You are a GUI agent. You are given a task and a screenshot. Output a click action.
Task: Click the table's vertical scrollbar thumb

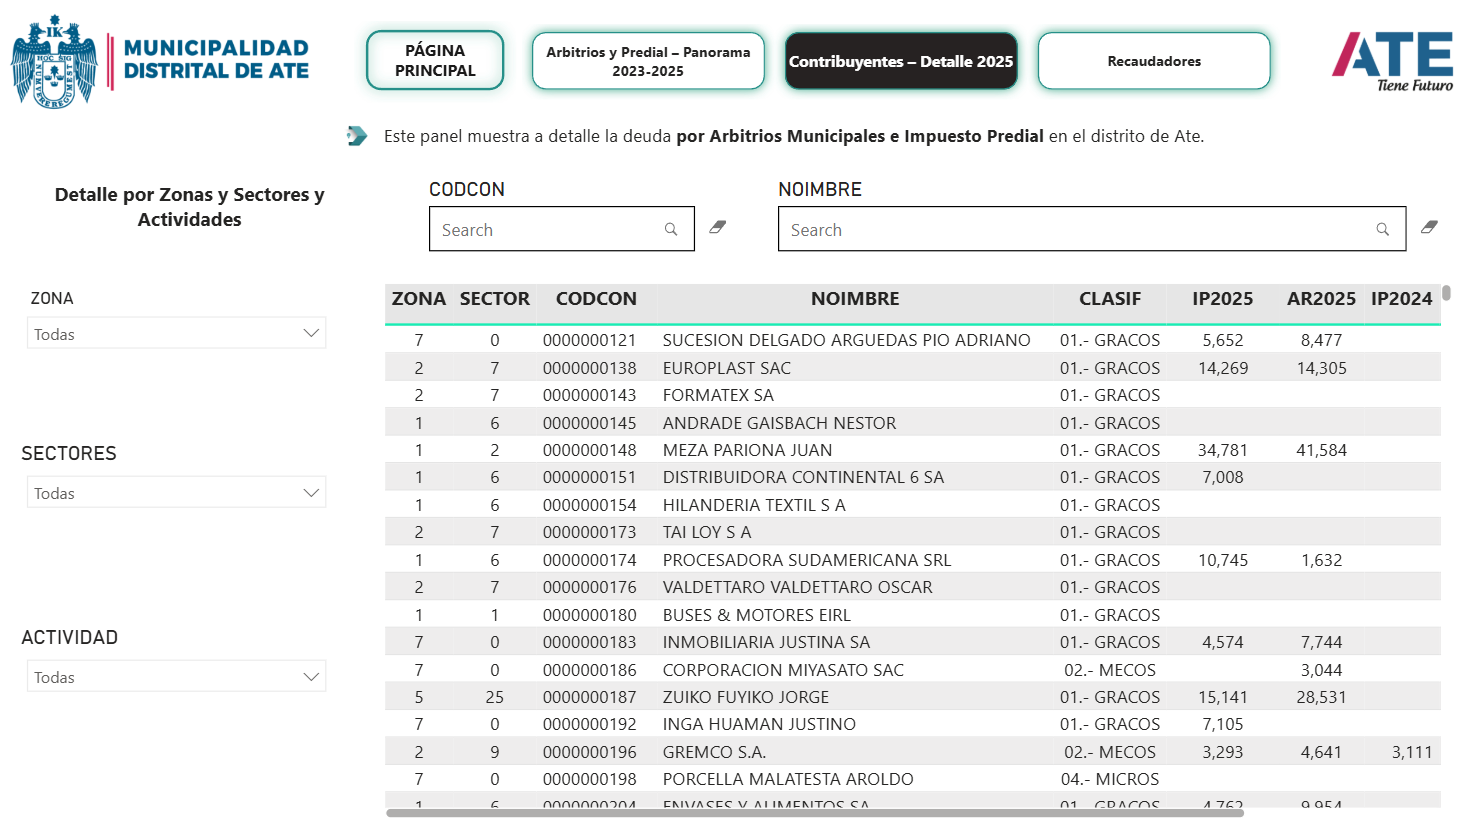point(1446,293)
